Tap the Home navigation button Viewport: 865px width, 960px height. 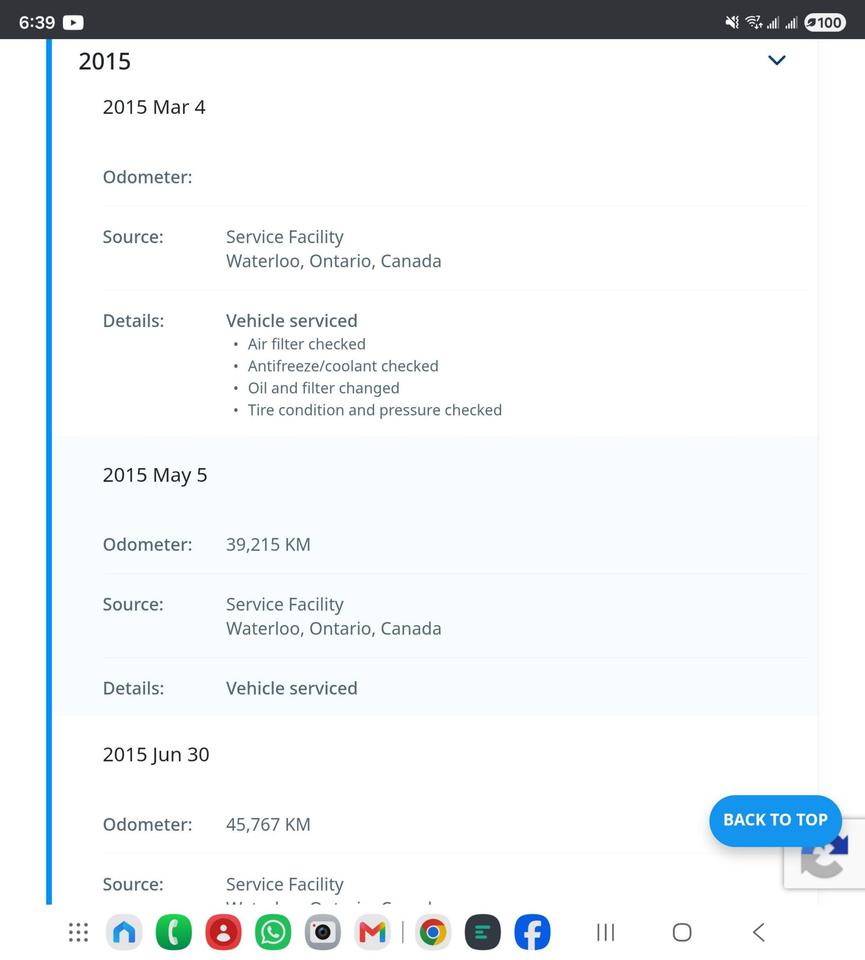(x=682, y=932)
